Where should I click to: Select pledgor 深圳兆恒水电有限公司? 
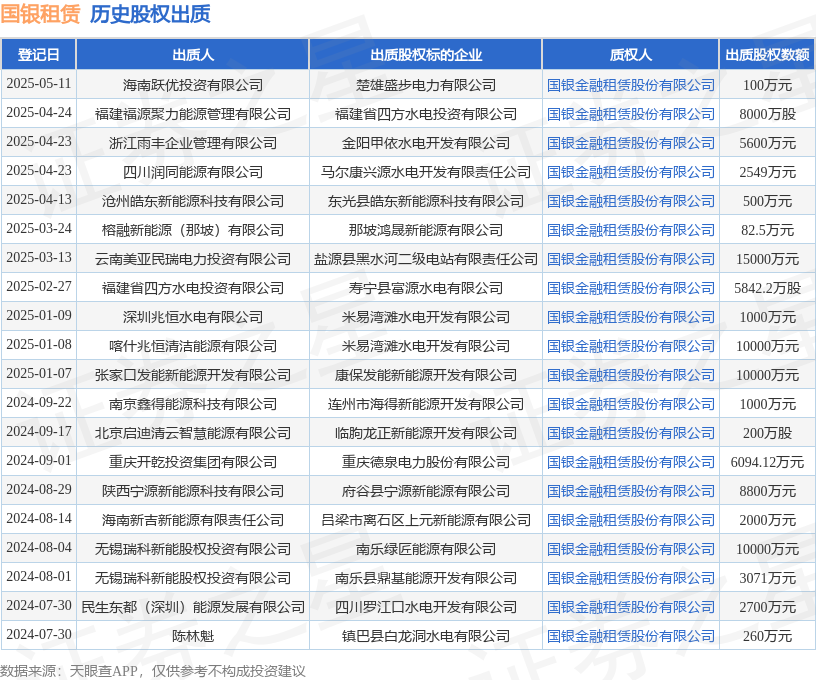[x=193, y=317]
